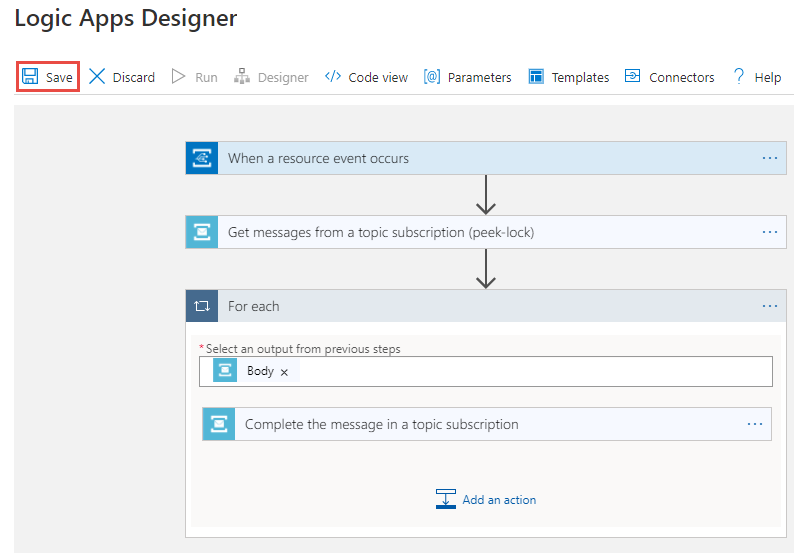Click the Help question mark icon
This screenshot has height=553, width=794.
coord(739,77)
